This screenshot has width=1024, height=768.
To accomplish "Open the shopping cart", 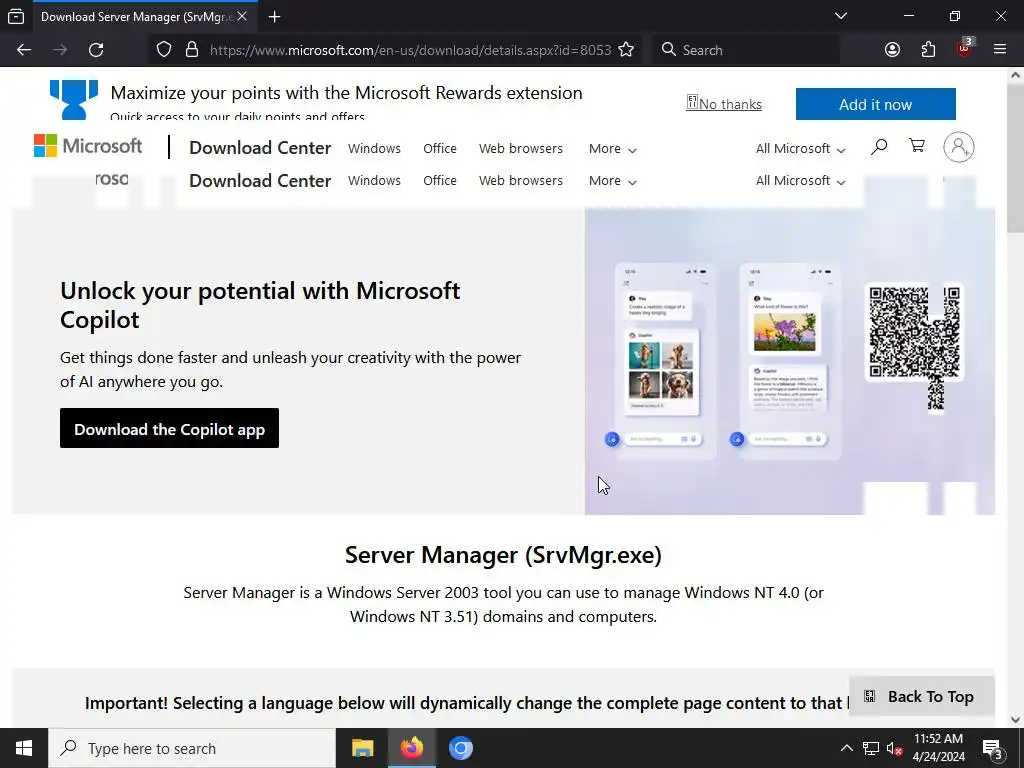I will pyautogui.click(x=917, y=146).
